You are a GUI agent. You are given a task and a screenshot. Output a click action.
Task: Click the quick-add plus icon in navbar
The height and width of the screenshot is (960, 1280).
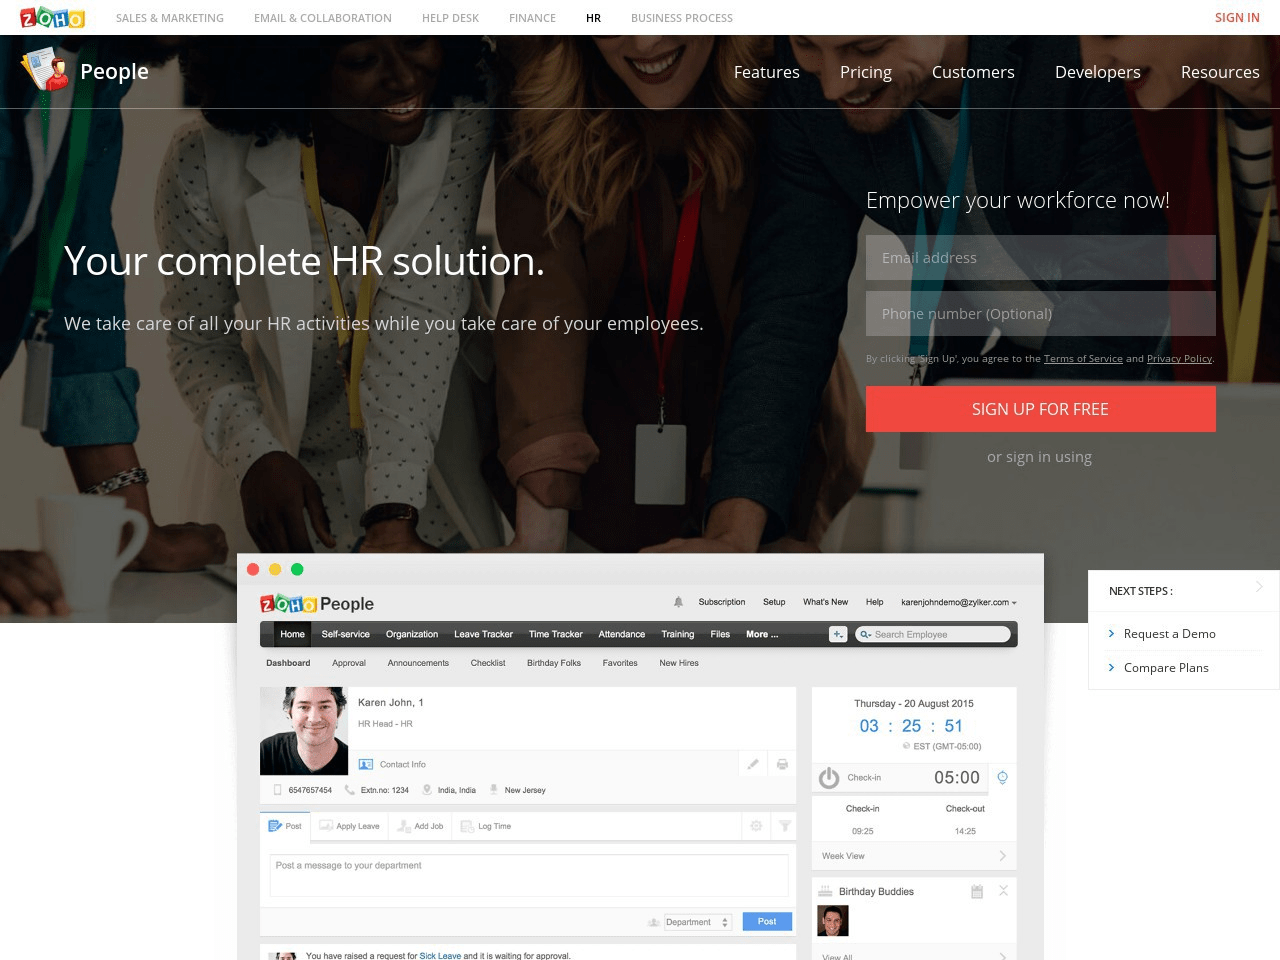(x=838, y=634)
